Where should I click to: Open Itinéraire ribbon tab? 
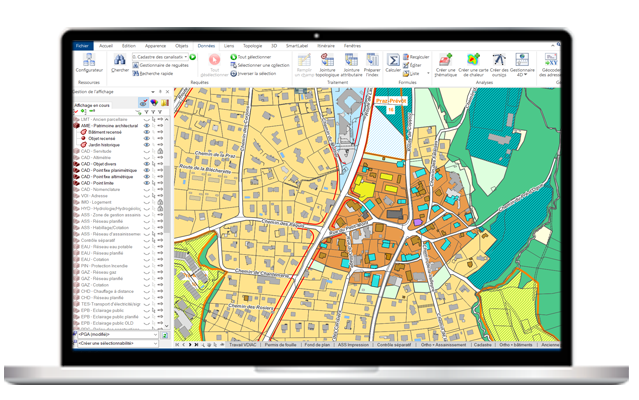pos(326,46)
